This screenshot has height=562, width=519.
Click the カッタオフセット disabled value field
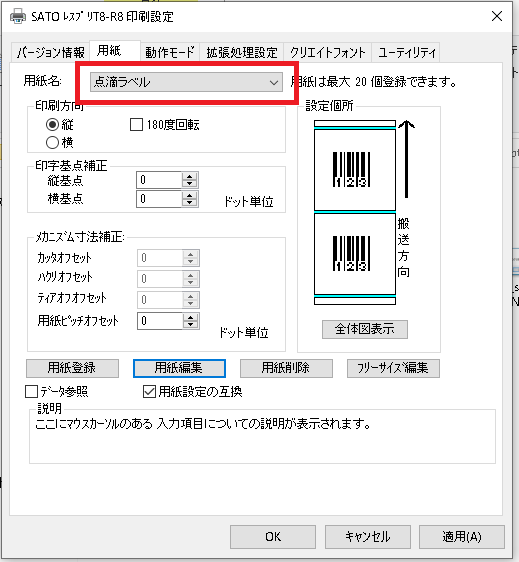point(160,258)
